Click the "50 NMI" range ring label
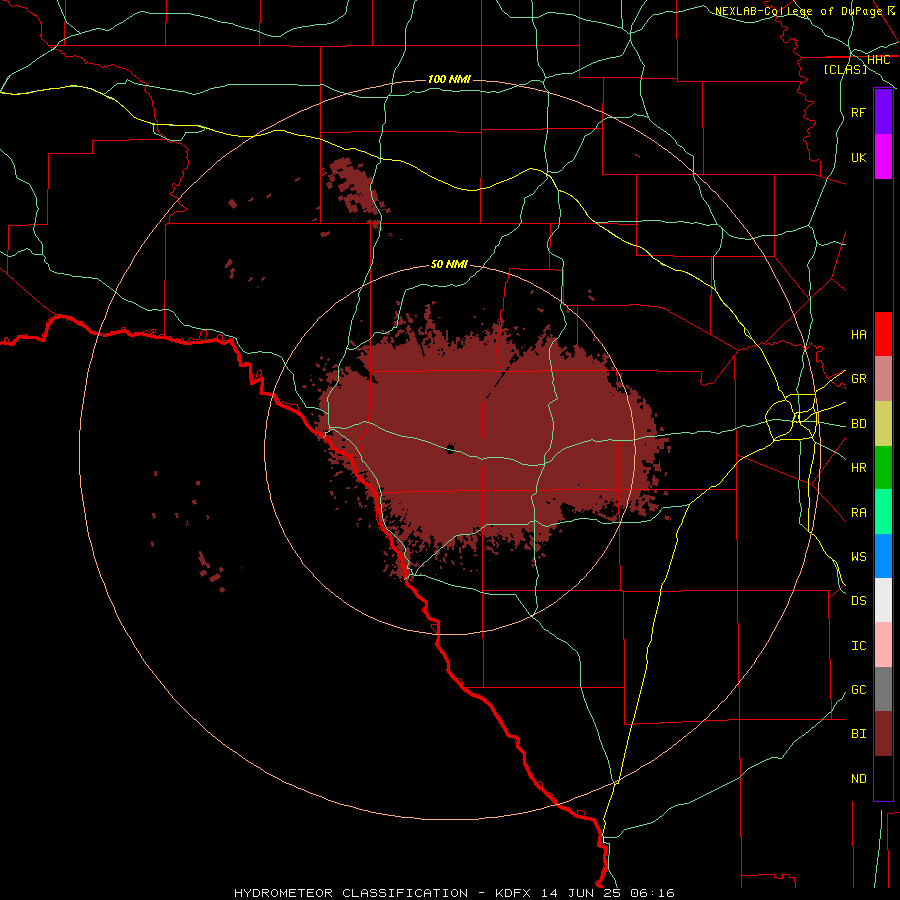This screenshot has height=900, width=900. (x=449, y=264)
